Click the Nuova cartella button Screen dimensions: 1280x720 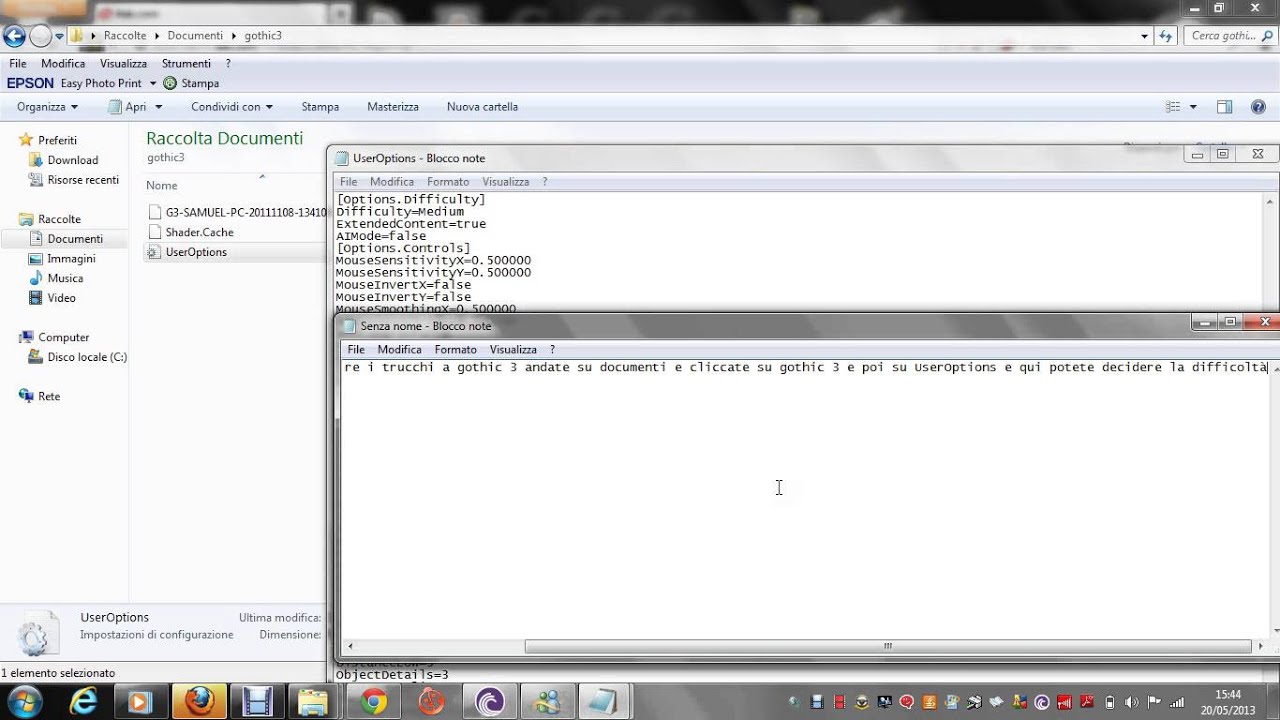(482, 107)
